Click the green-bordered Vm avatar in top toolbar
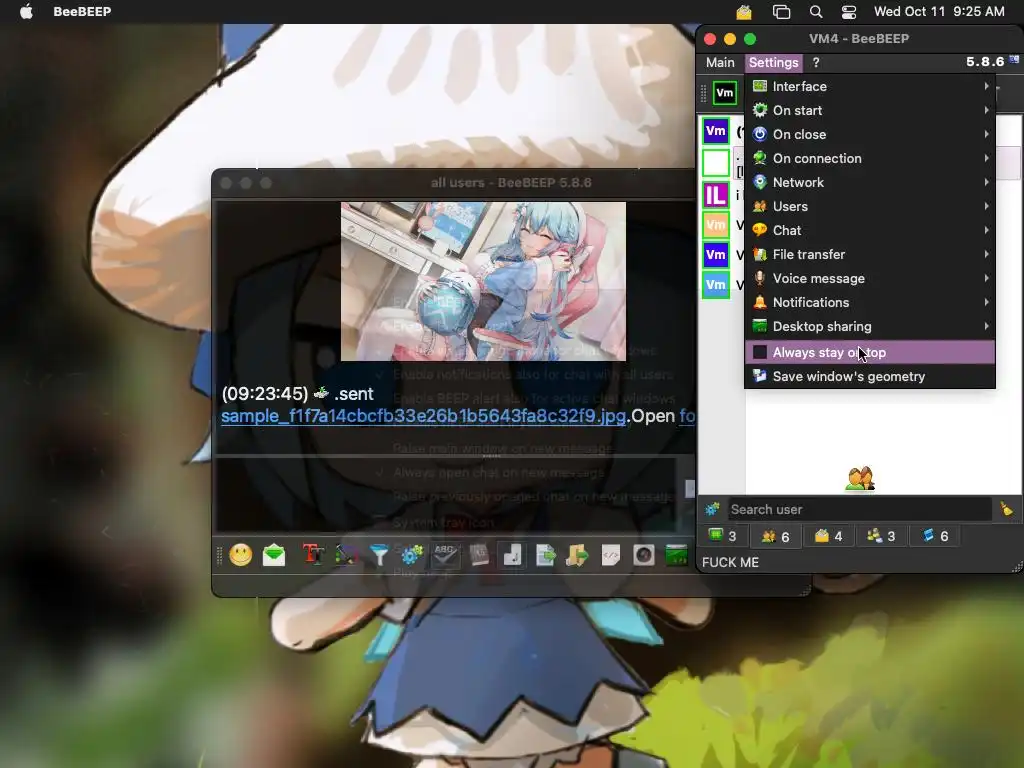 tap(725, 93)
